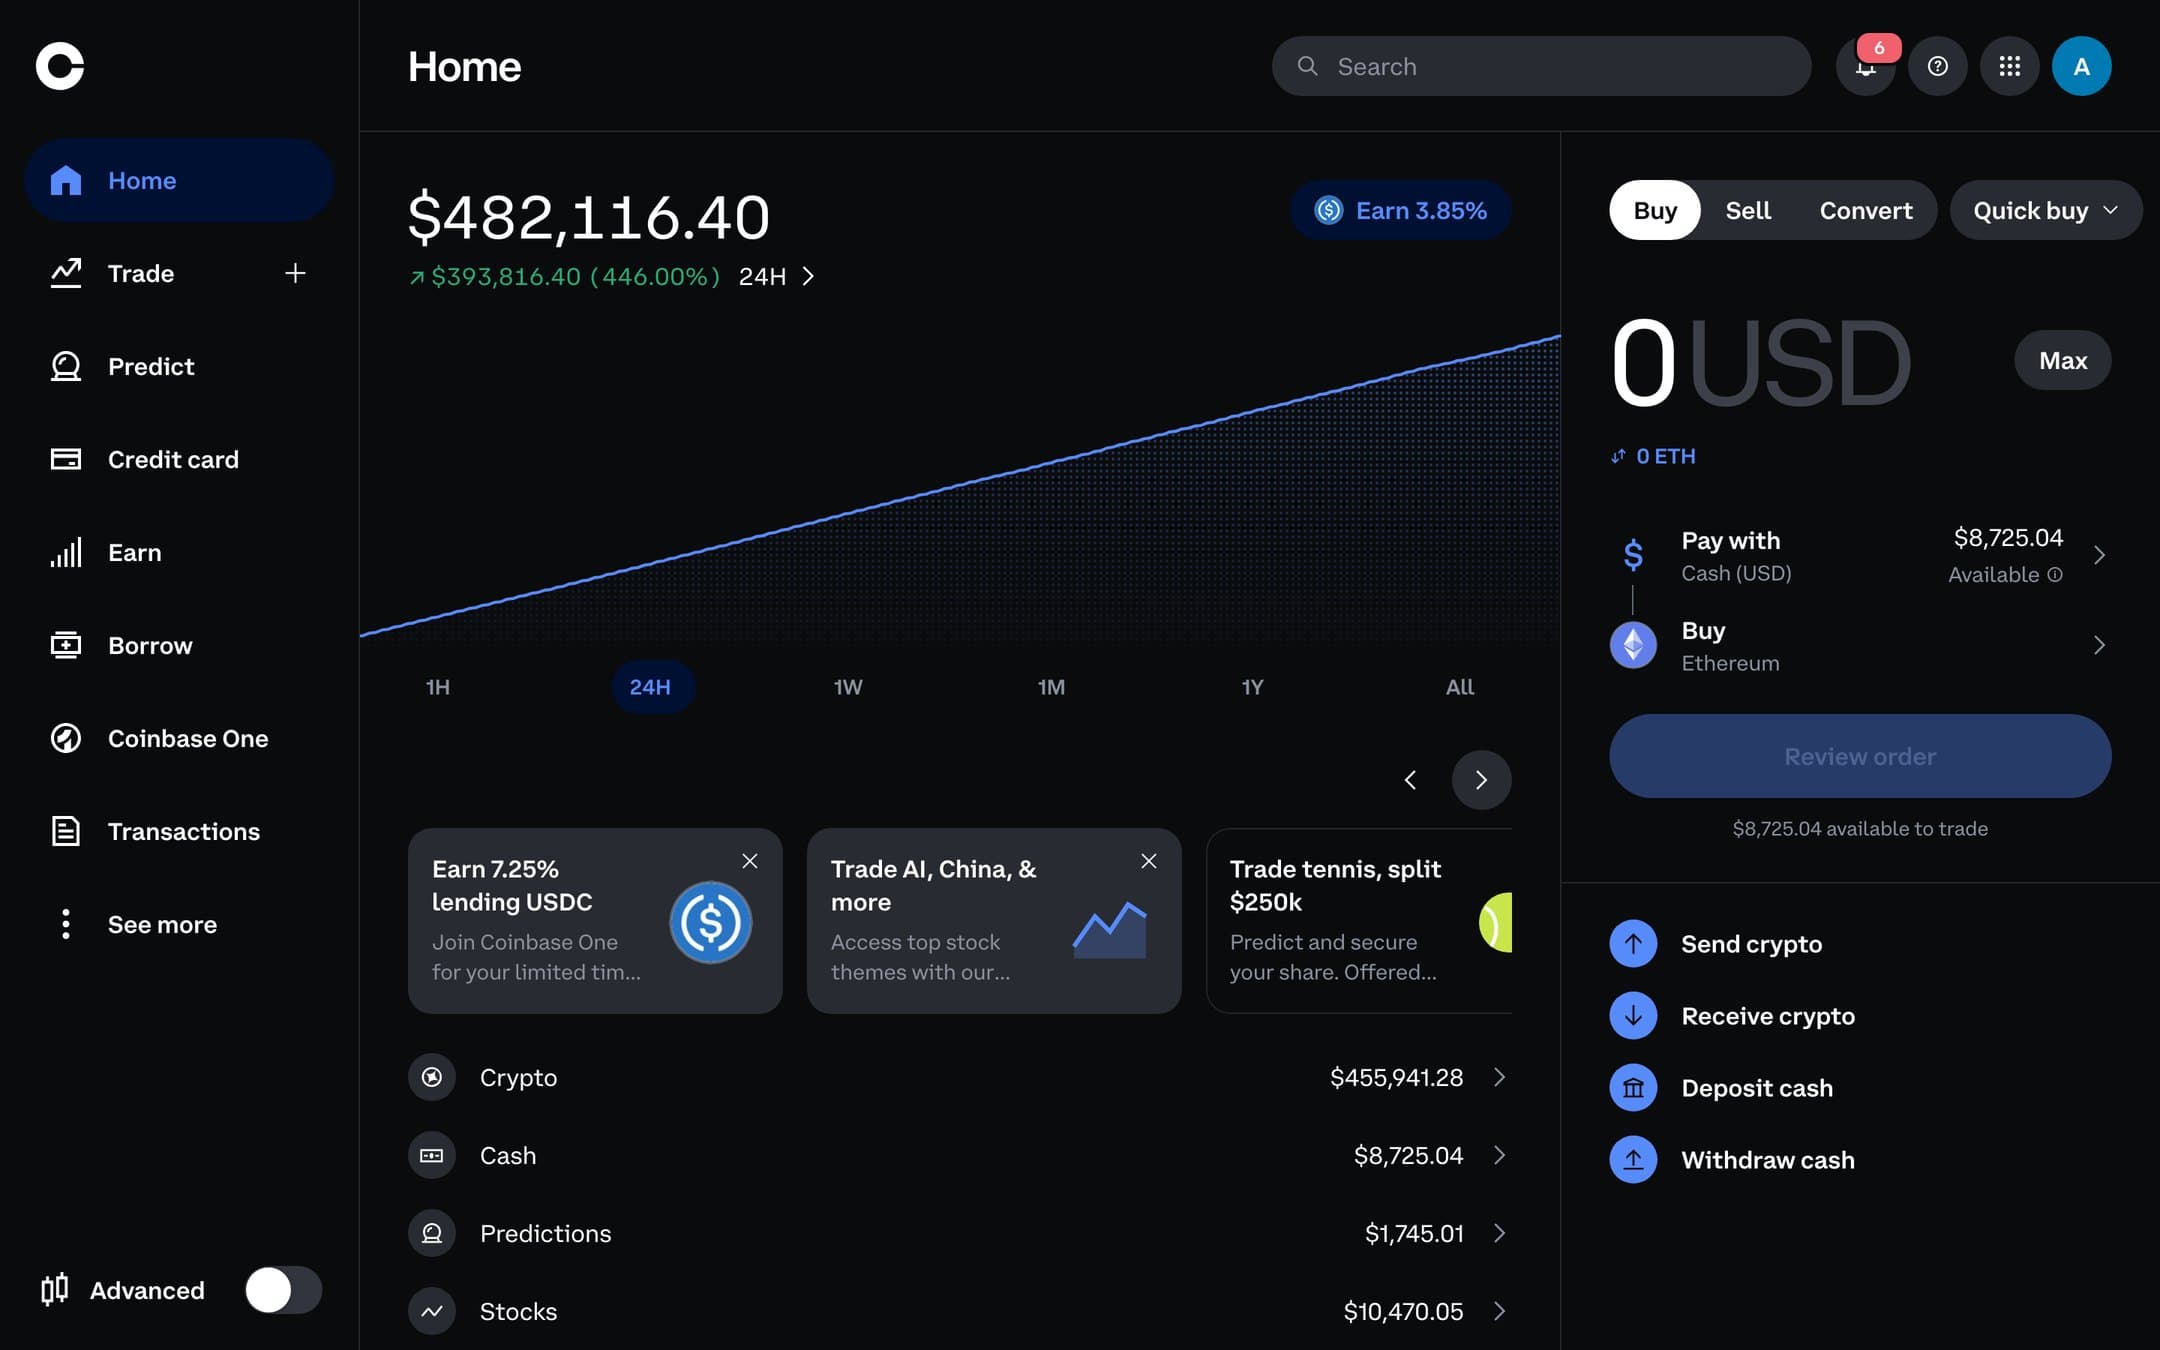Show previous promo card arrow

click(1411, 780)
